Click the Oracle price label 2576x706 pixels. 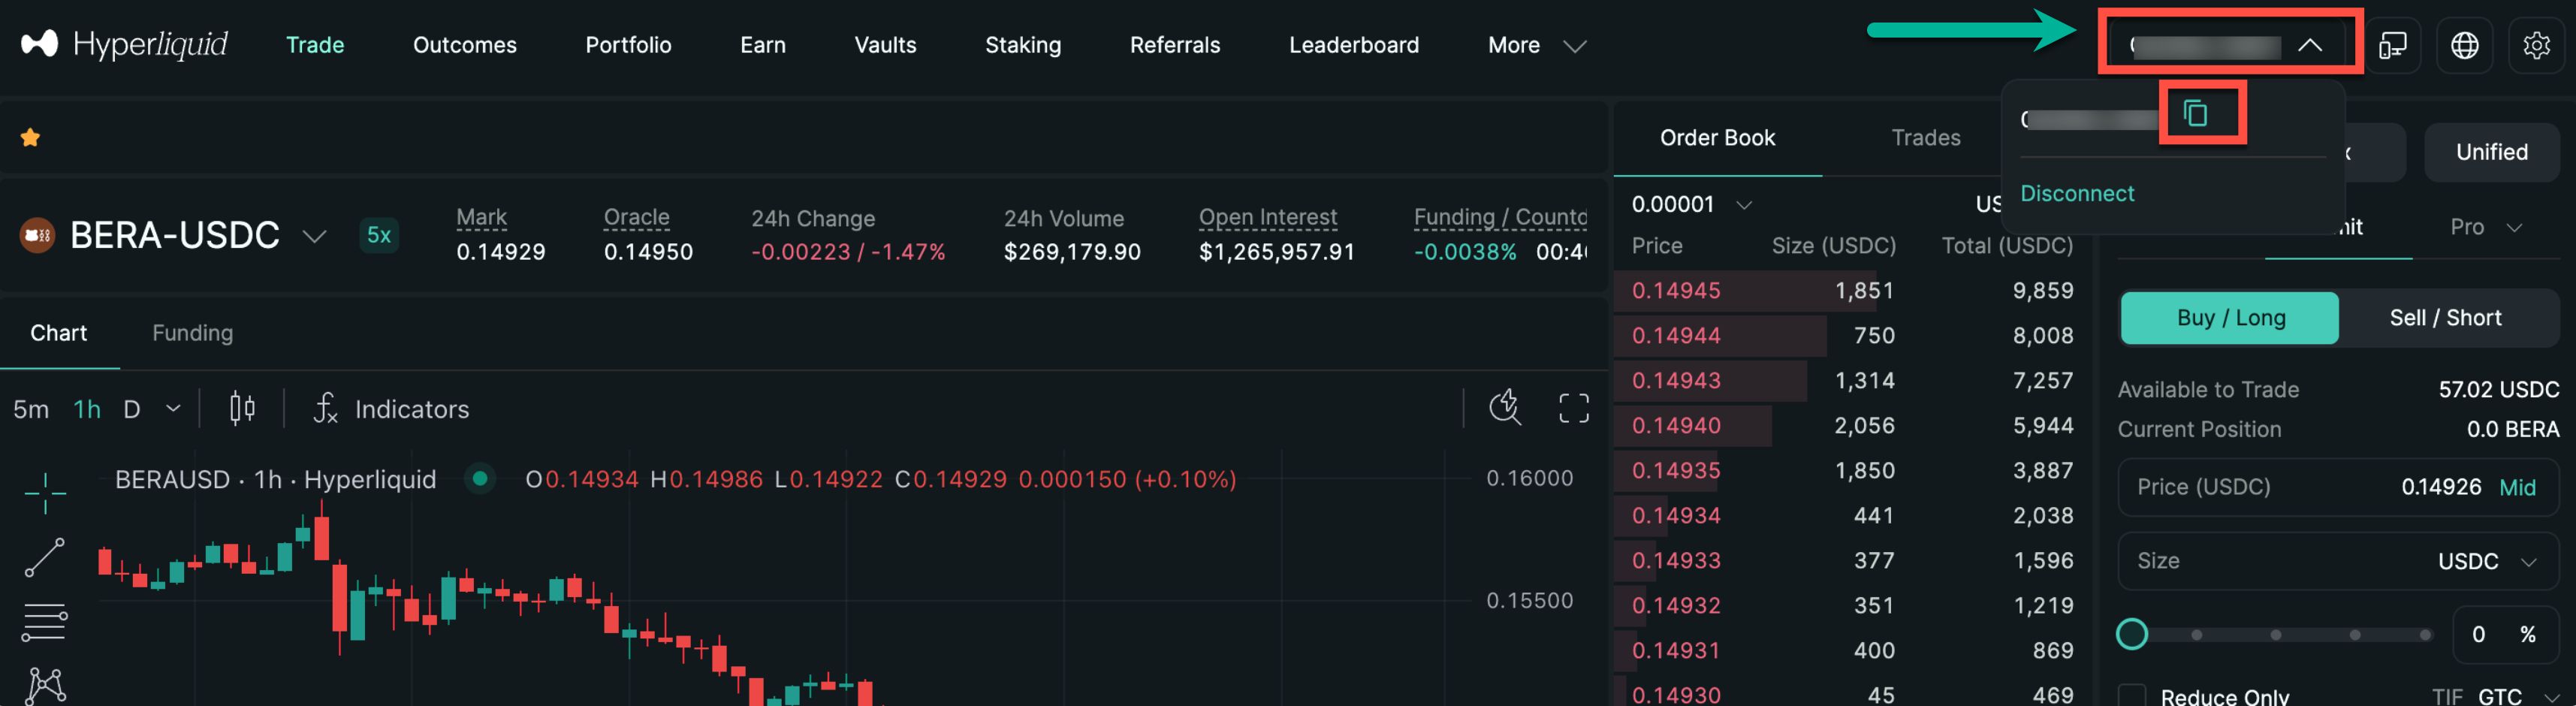click(637, 217)
